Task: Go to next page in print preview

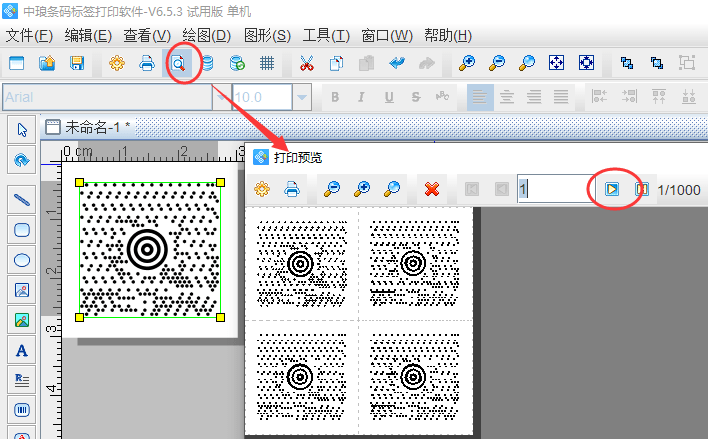Action: point(612,189)
